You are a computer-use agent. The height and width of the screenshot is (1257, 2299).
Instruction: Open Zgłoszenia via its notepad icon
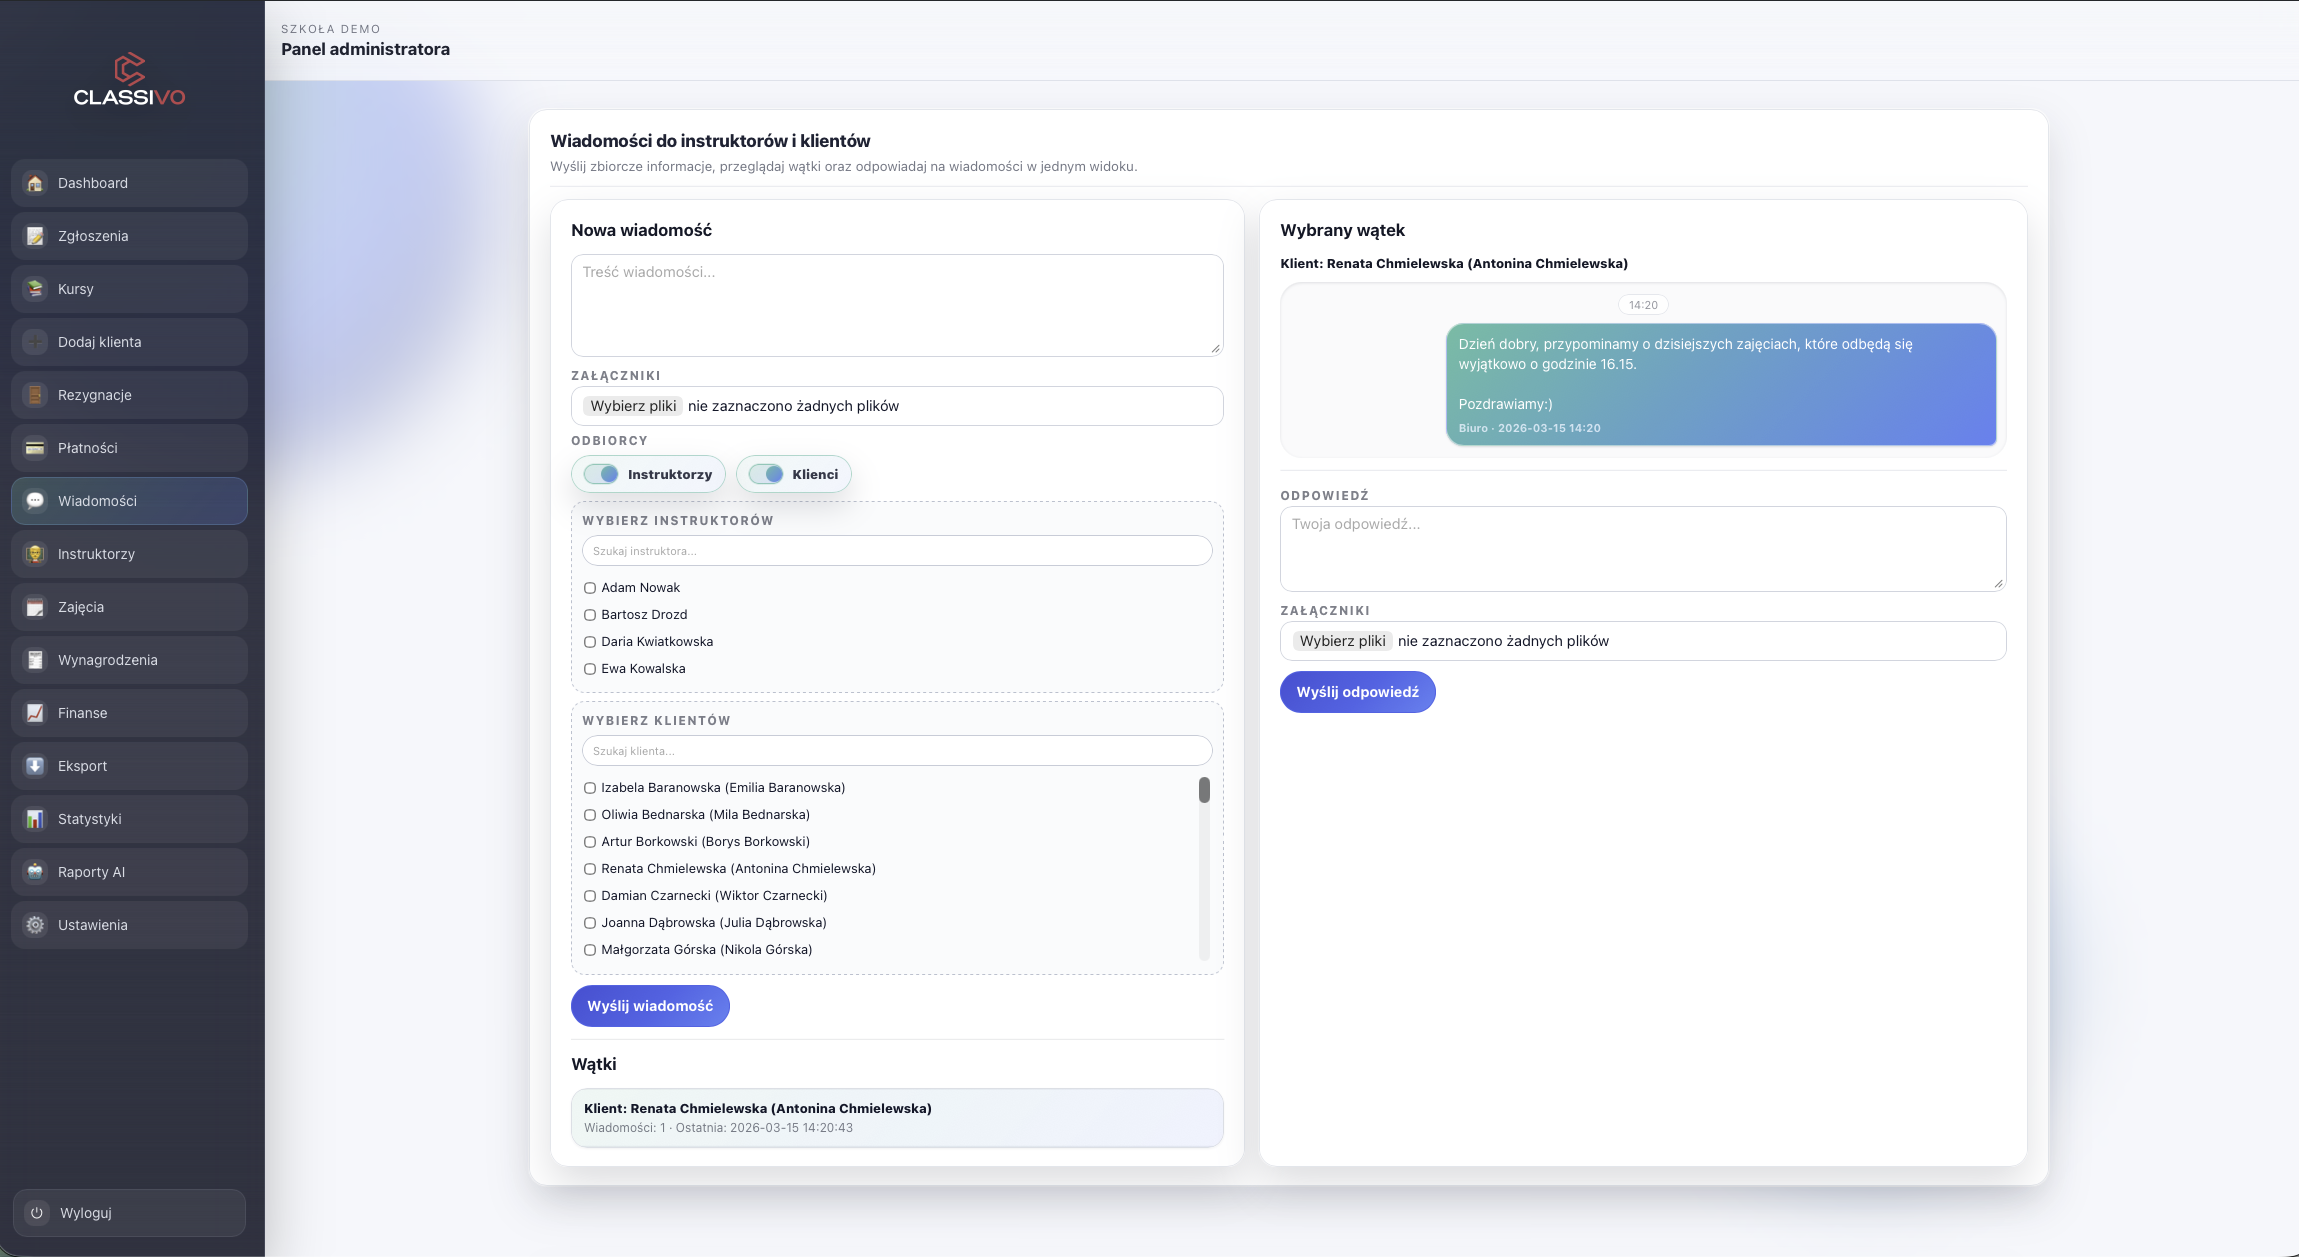35,236
